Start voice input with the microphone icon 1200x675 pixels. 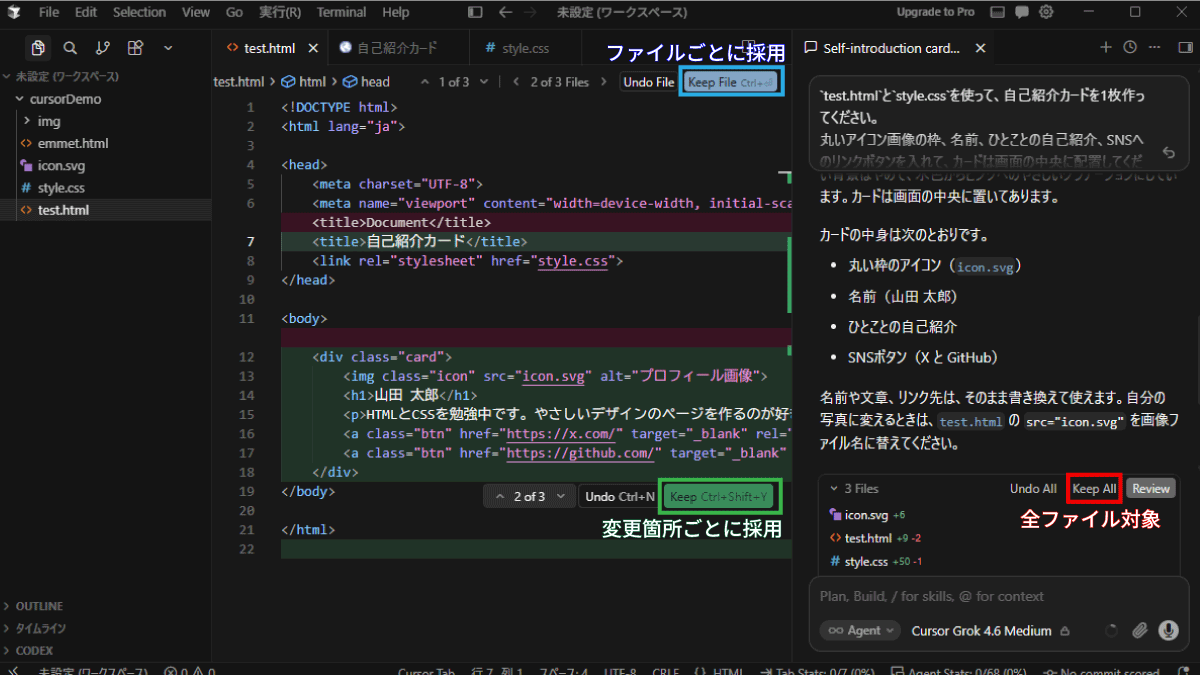point(1167,631)
